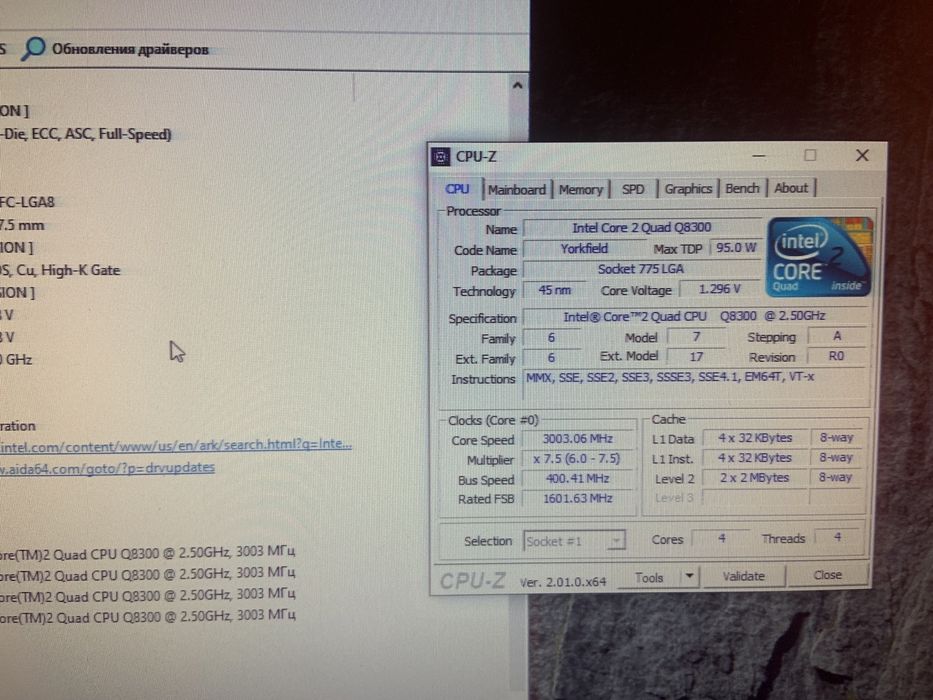Image resolution: width=933 pixels, height=700 pixels.
Task: Click the Core Speed value 3003.06 MHz
Action: pyautogui.click(x=577, y=439)
